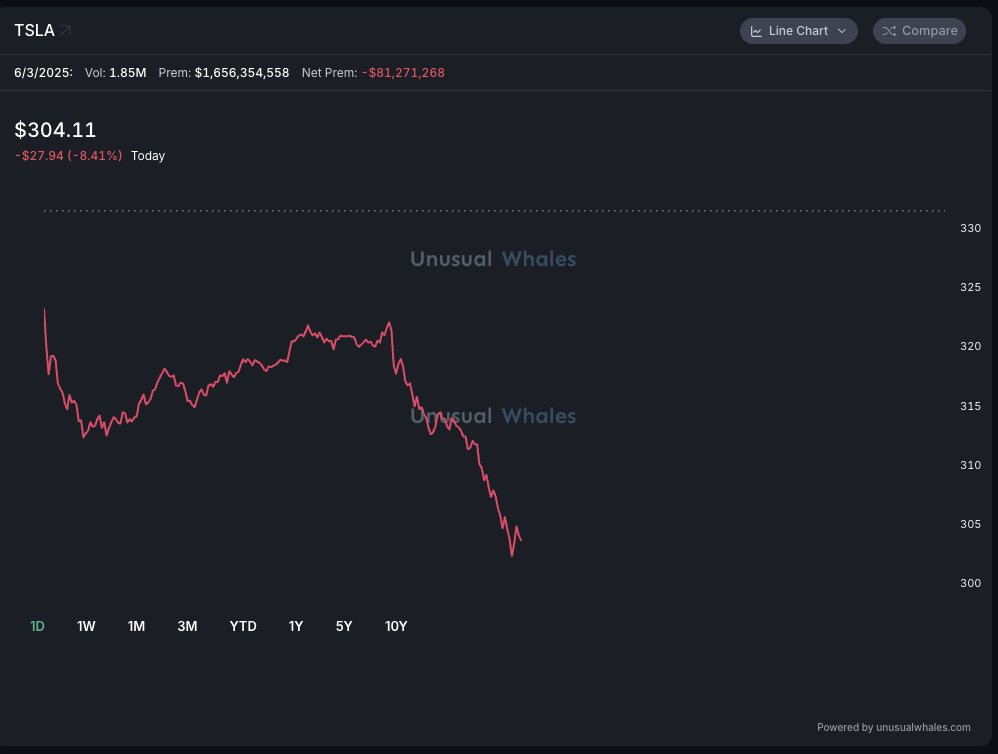Viewport: 998px width, 754px height.
Task: Expand the Line Chart dropdown chevron
Action: 842,31
